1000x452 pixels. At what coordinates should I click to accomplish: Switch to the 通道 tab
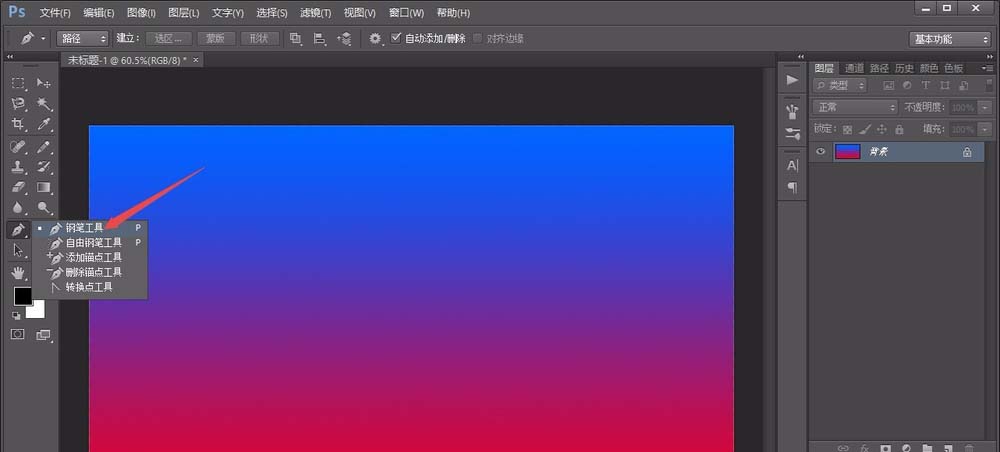(854, 68)
